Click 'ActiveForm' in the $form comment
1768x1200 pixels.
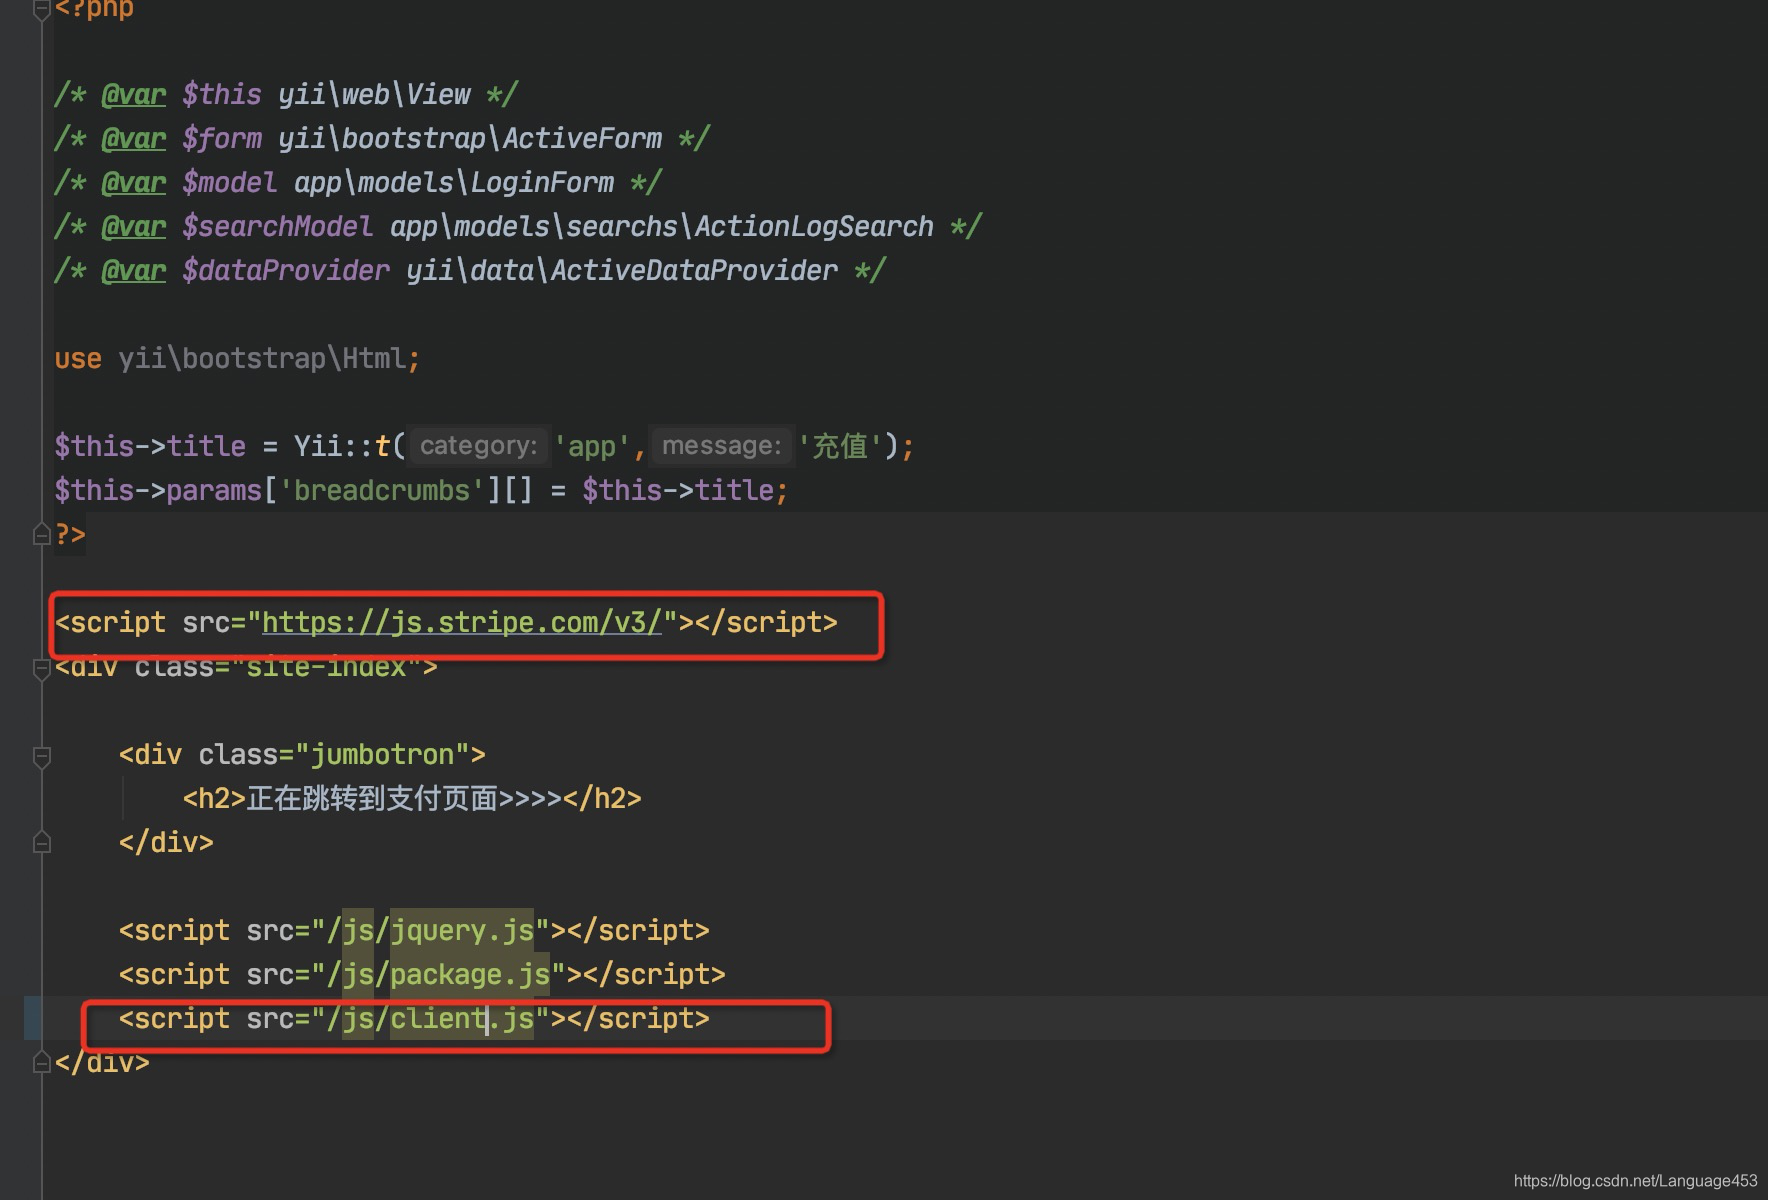[582, 139]
